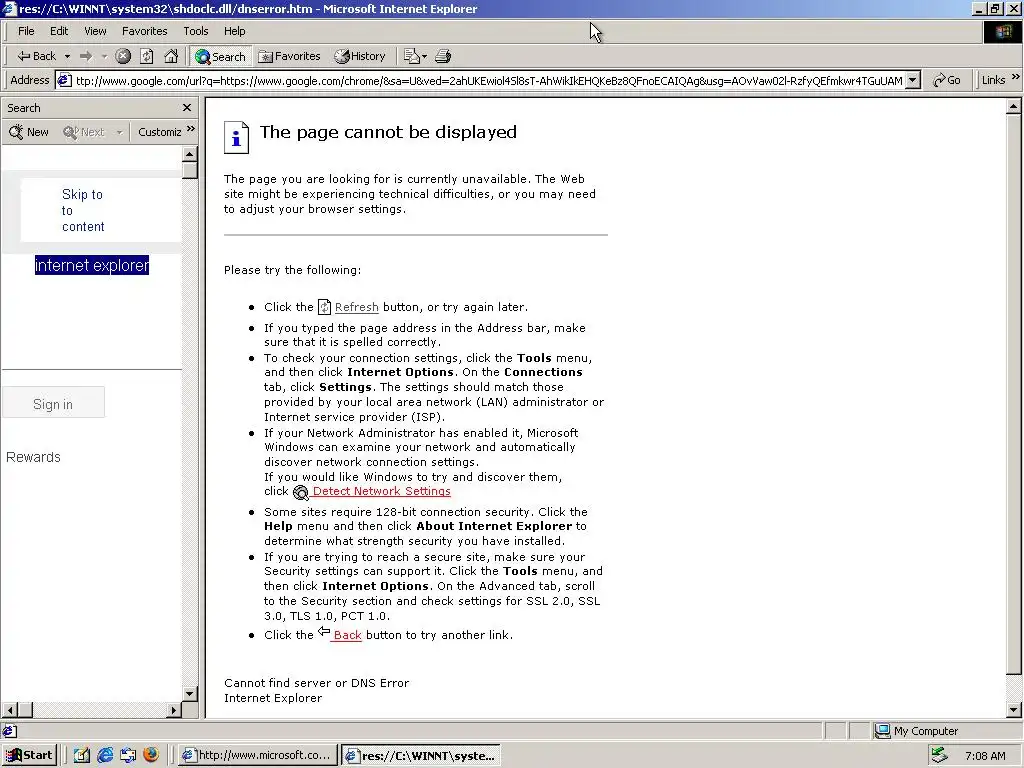Click left arrow of the Search pane horizontal scrollbar
The width and height of the screenshot is (1024, 768).
(x=10, y=710)
